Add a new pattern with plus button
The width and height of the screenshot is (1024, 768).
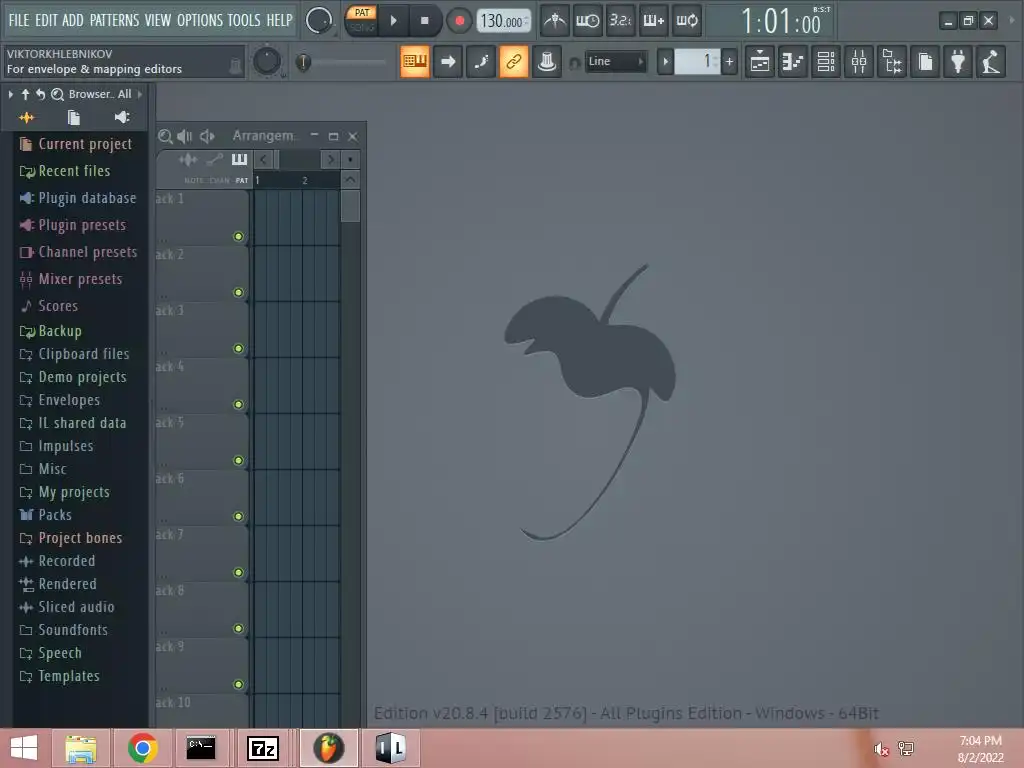(x=729, y=62)
